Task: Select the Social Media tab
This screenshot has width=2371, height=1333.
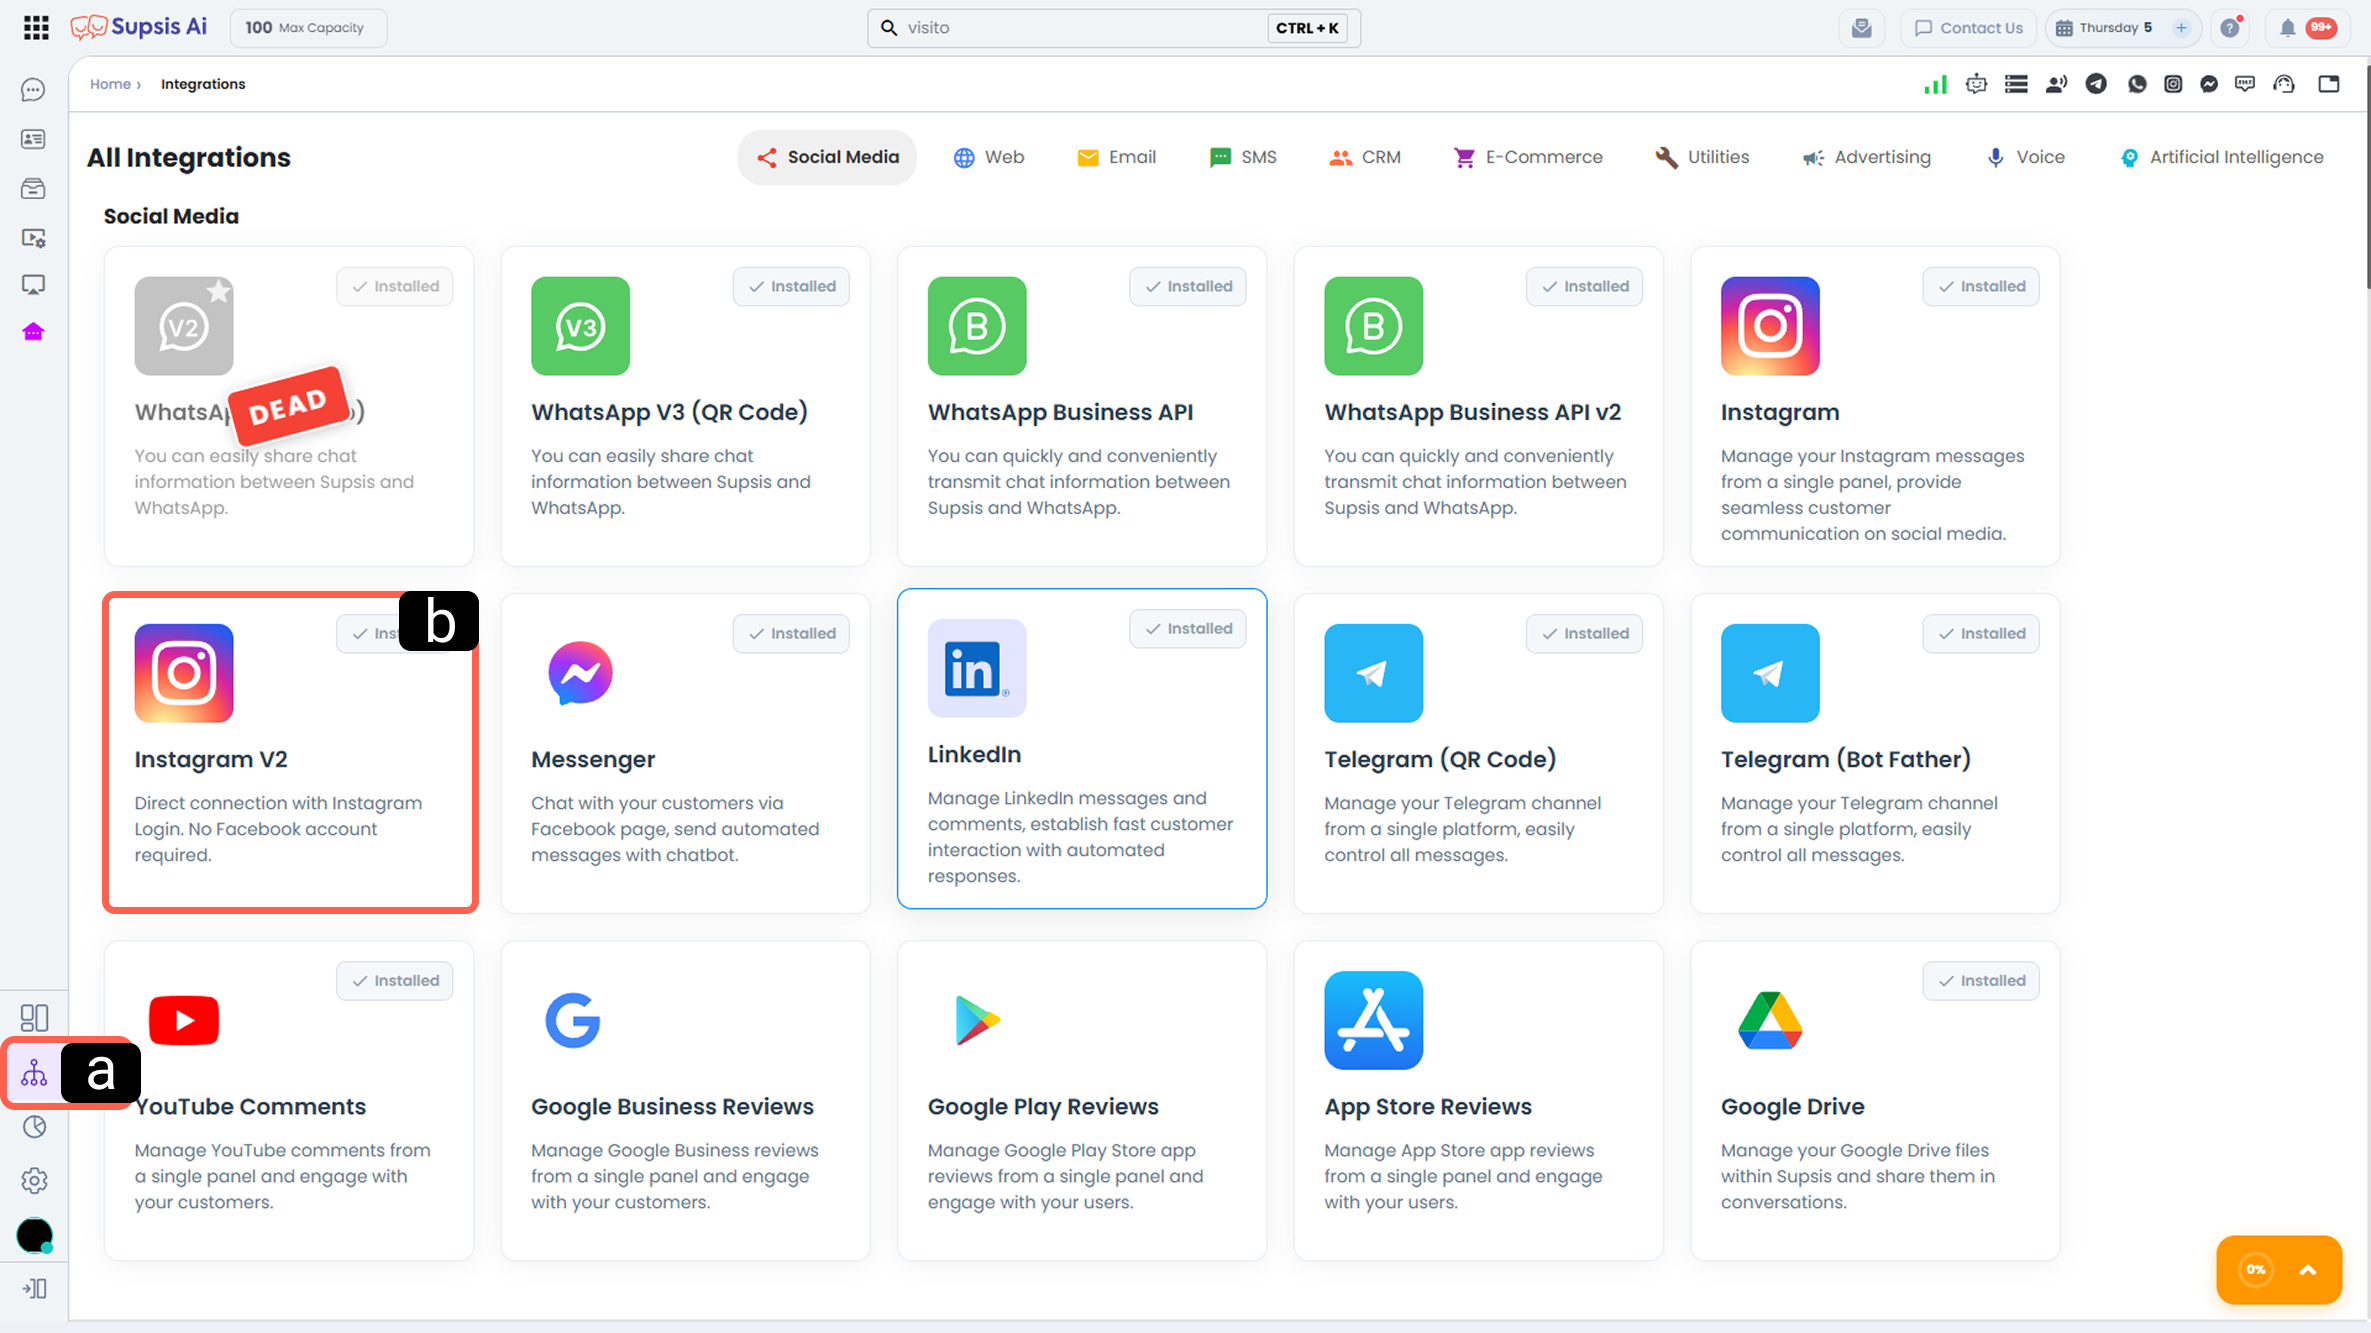Action: click(827, 157)
